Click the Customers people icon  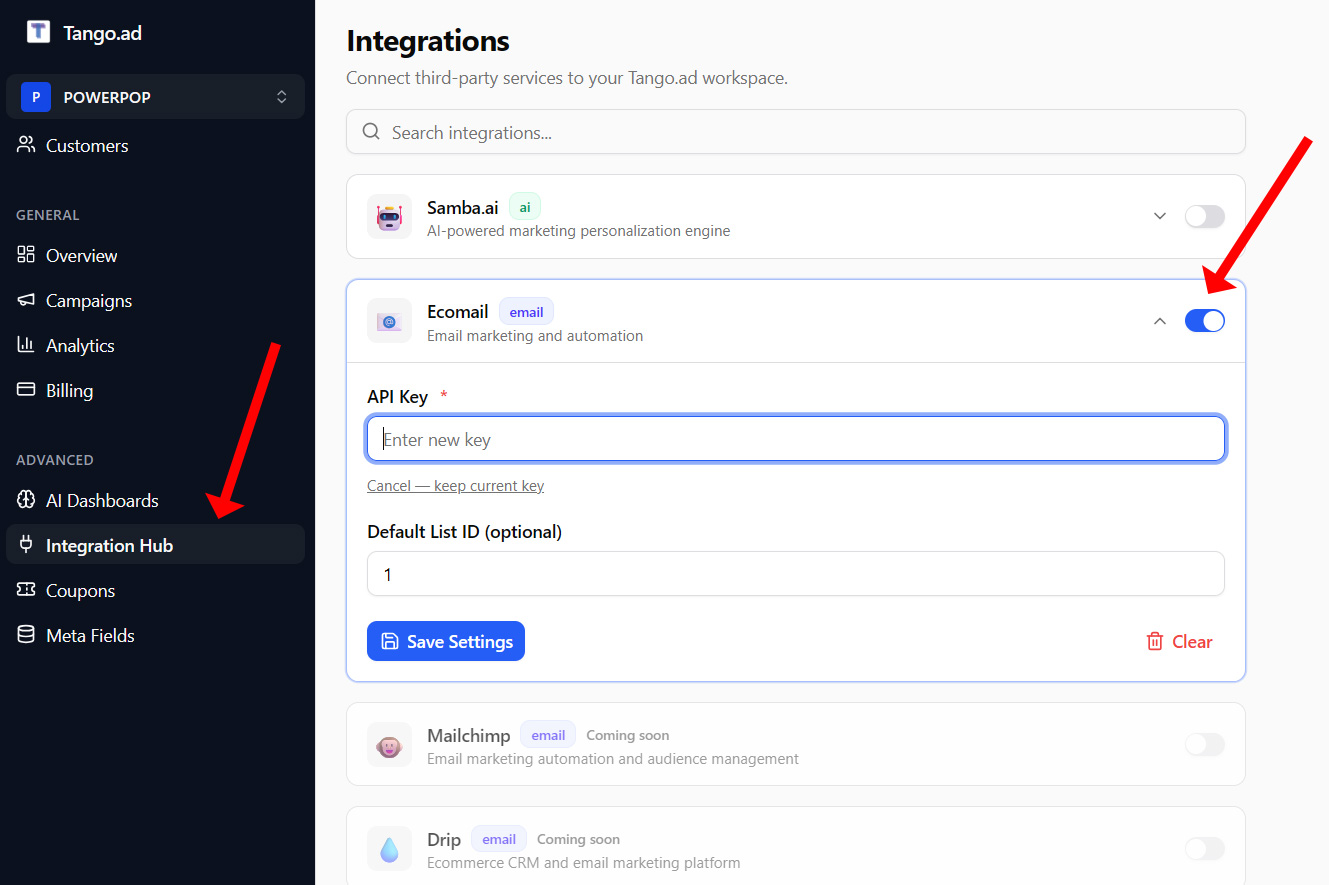coord(26,145)
